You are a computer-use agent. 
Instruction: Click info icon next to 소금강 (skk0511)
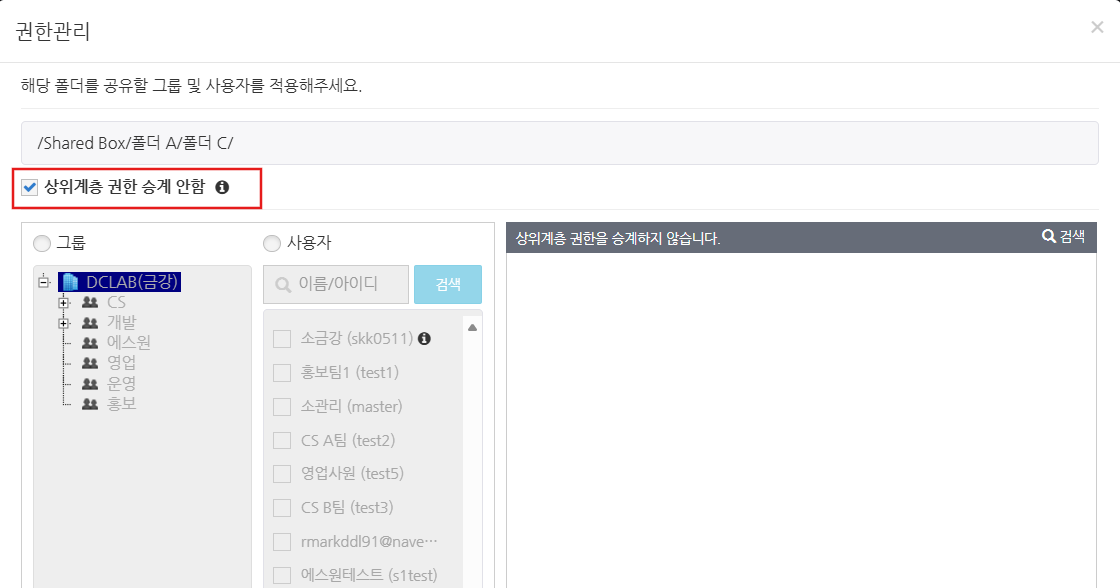424,339
